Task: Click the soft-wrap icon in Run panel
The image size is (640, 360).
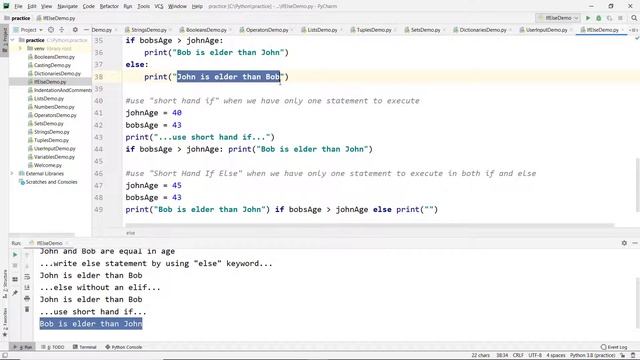Action: [27, 277]
